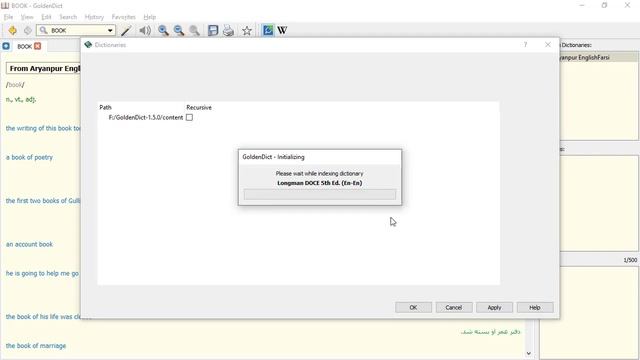Click the 'n., vt., adj.' part of speech text

point(21,99)
